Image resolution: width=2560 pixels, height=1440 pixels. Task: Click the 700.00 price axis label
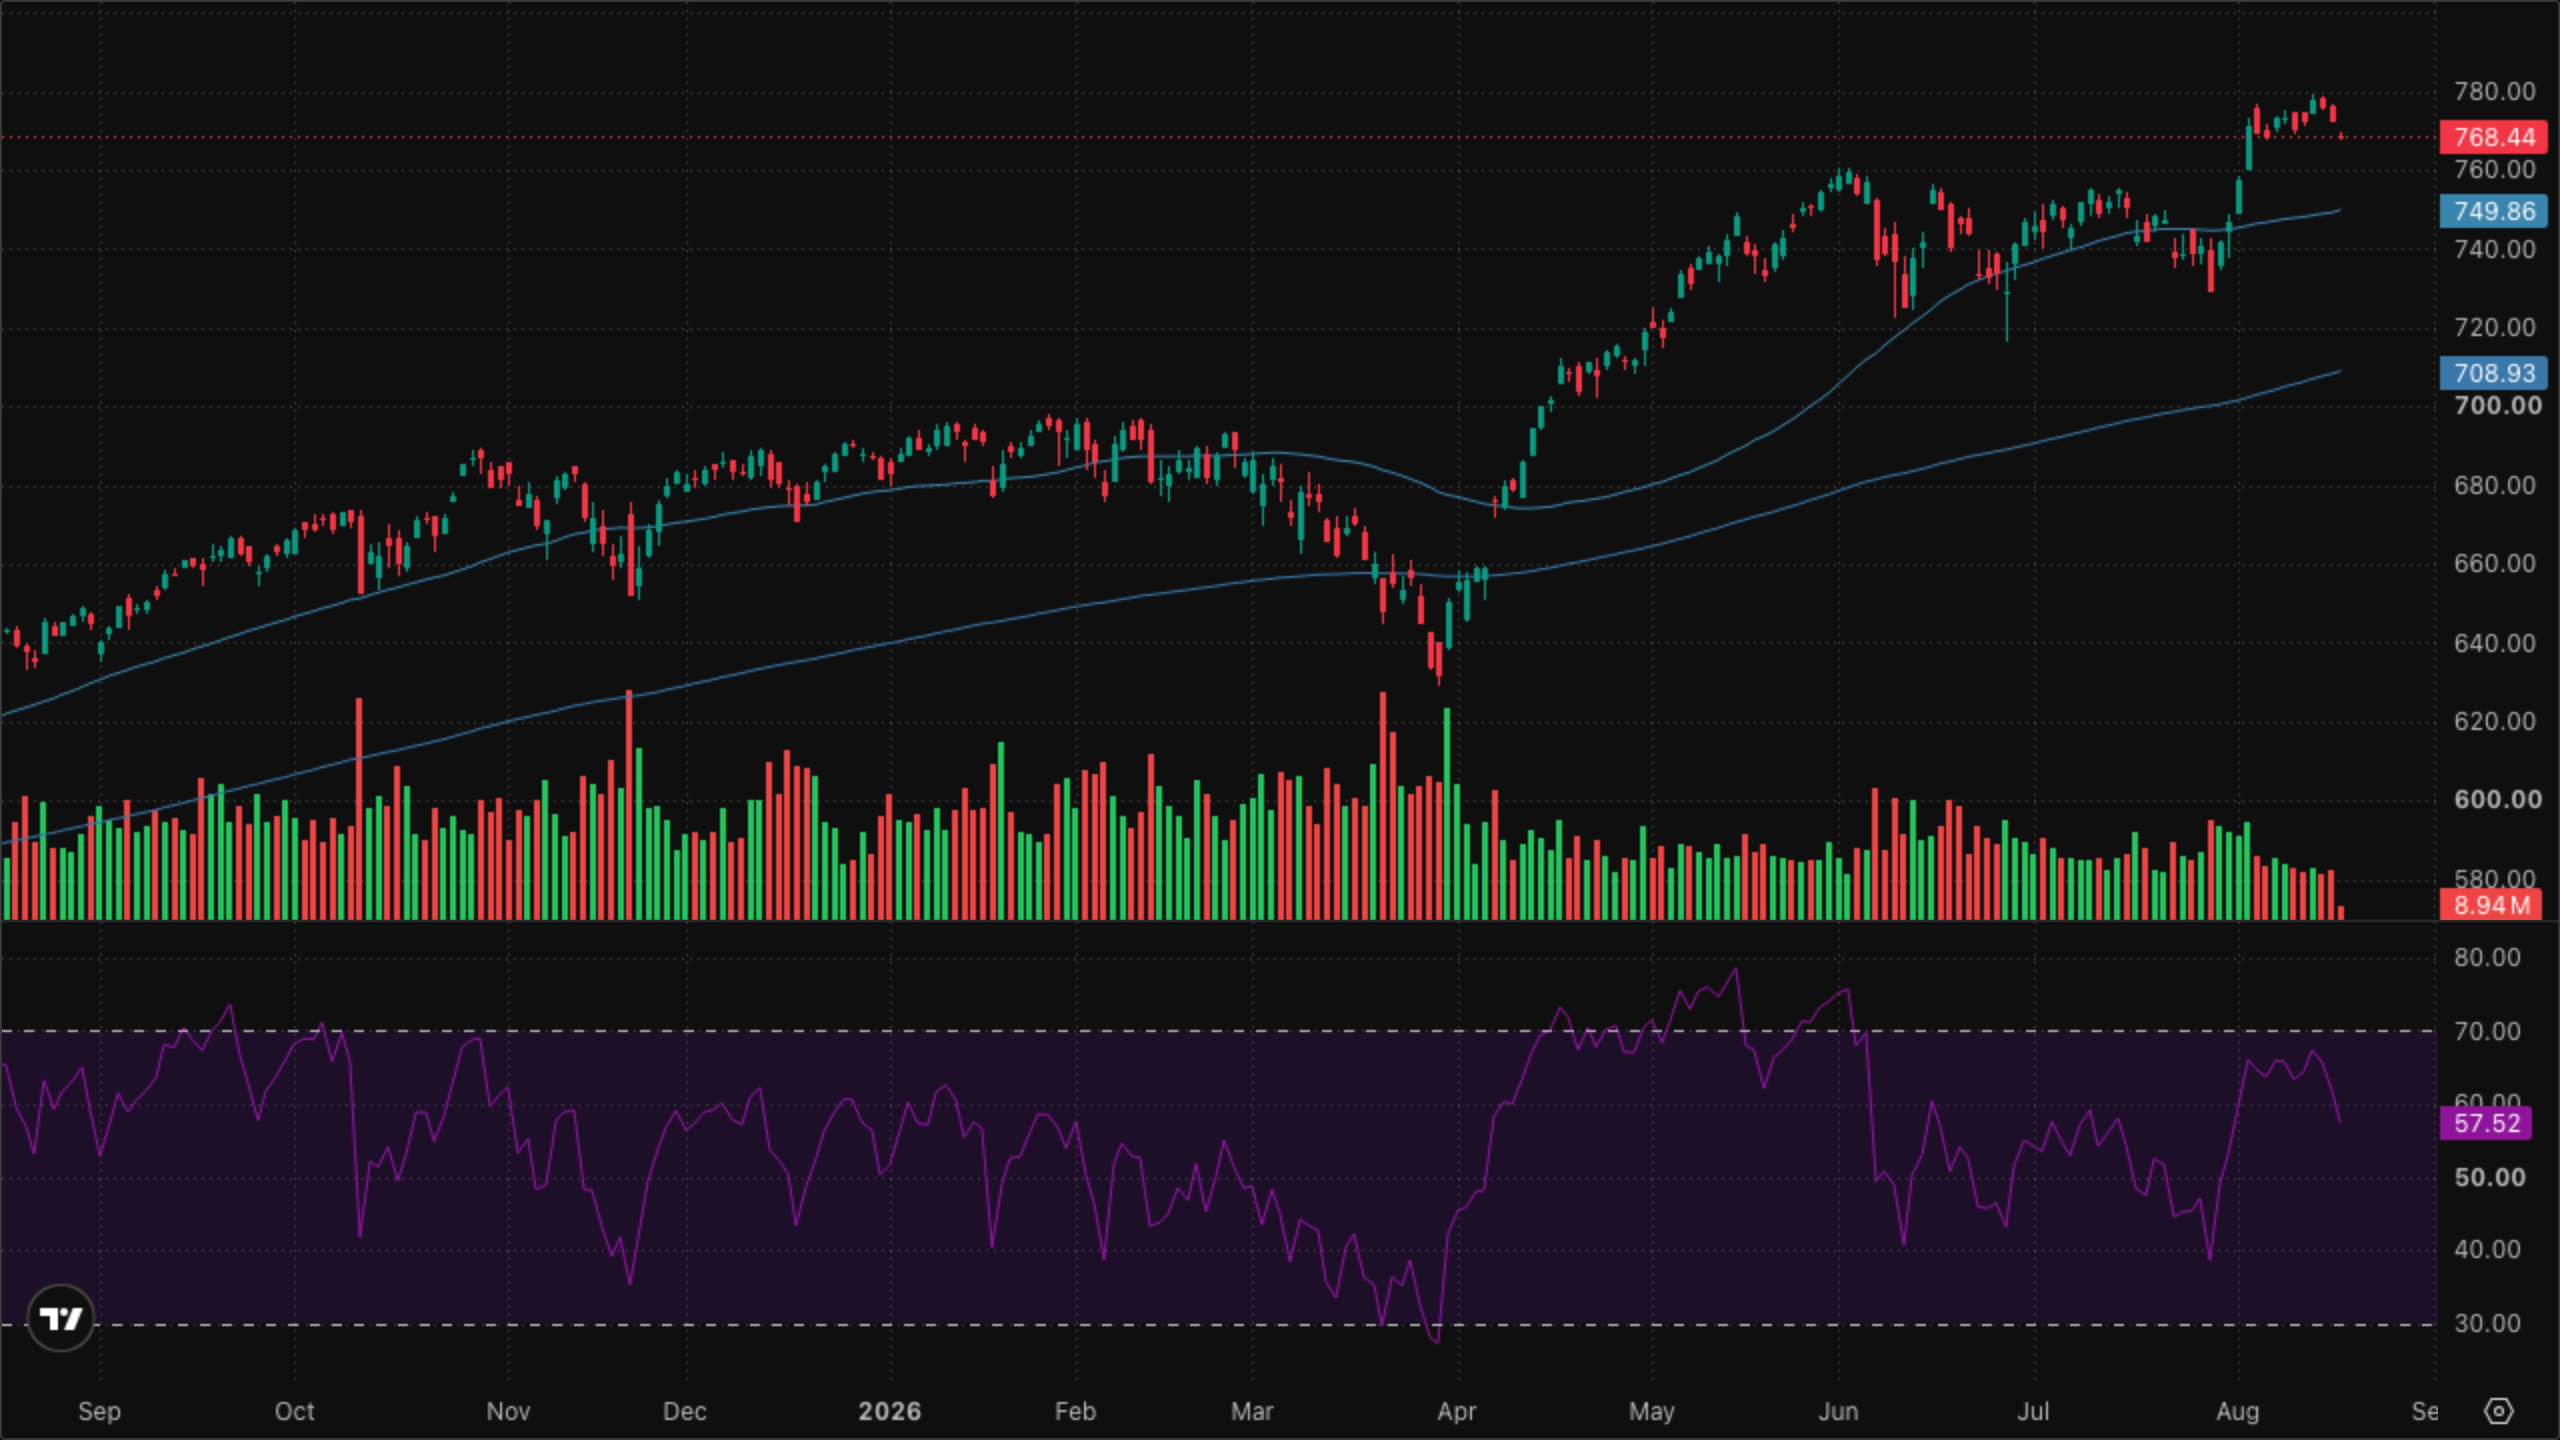click(2497, 406)
